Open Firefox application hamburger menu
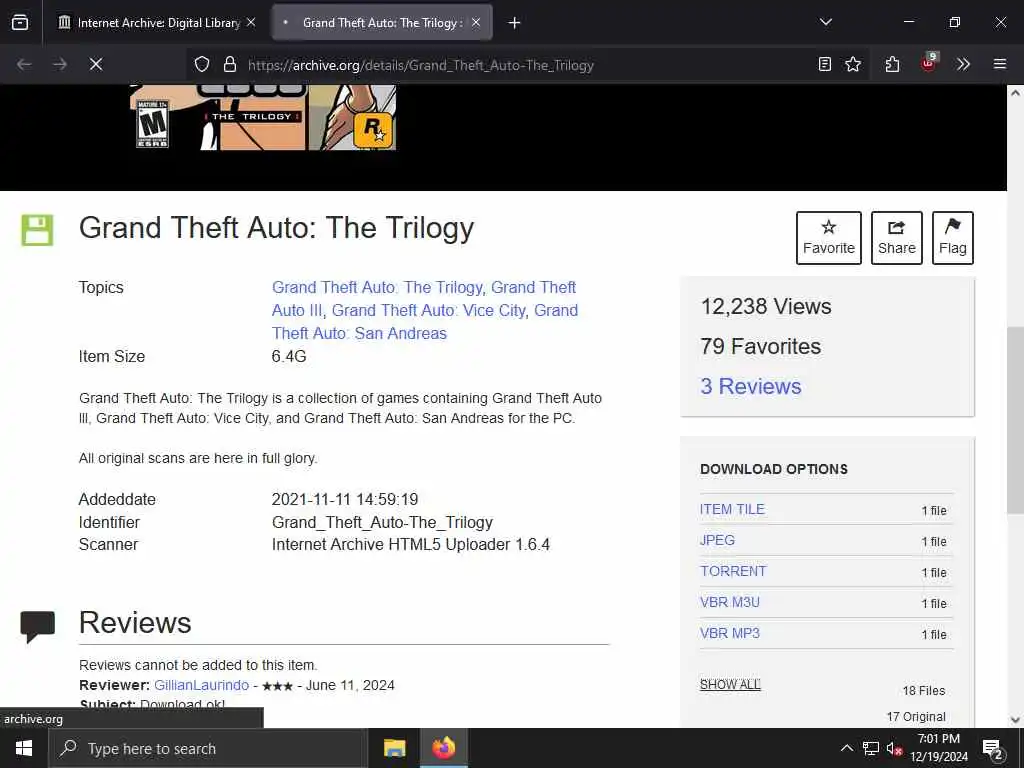Screen dimensions: 1024x768 pyautogui.click(x=1000, y=64)
